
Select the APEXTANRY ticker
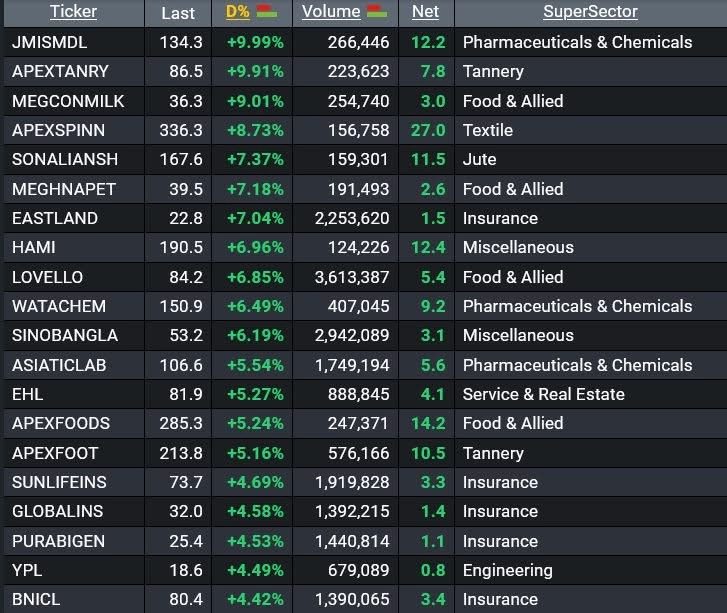pyautogui.click(x=60, y=71)
